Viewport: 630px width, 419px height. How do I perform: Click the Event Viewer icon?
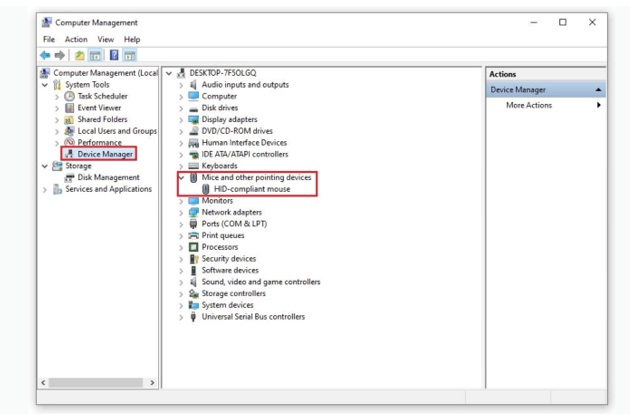(x=70, y=108)
